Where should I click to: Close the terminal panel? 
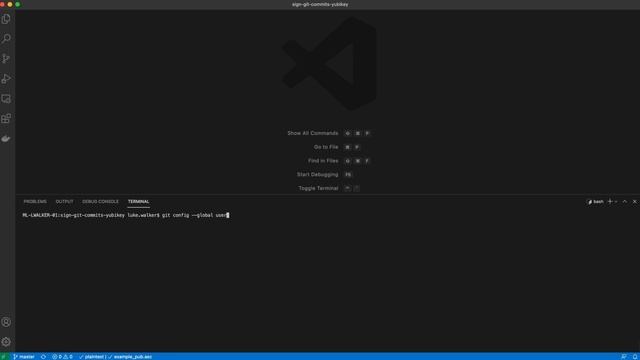click(635, 202)
